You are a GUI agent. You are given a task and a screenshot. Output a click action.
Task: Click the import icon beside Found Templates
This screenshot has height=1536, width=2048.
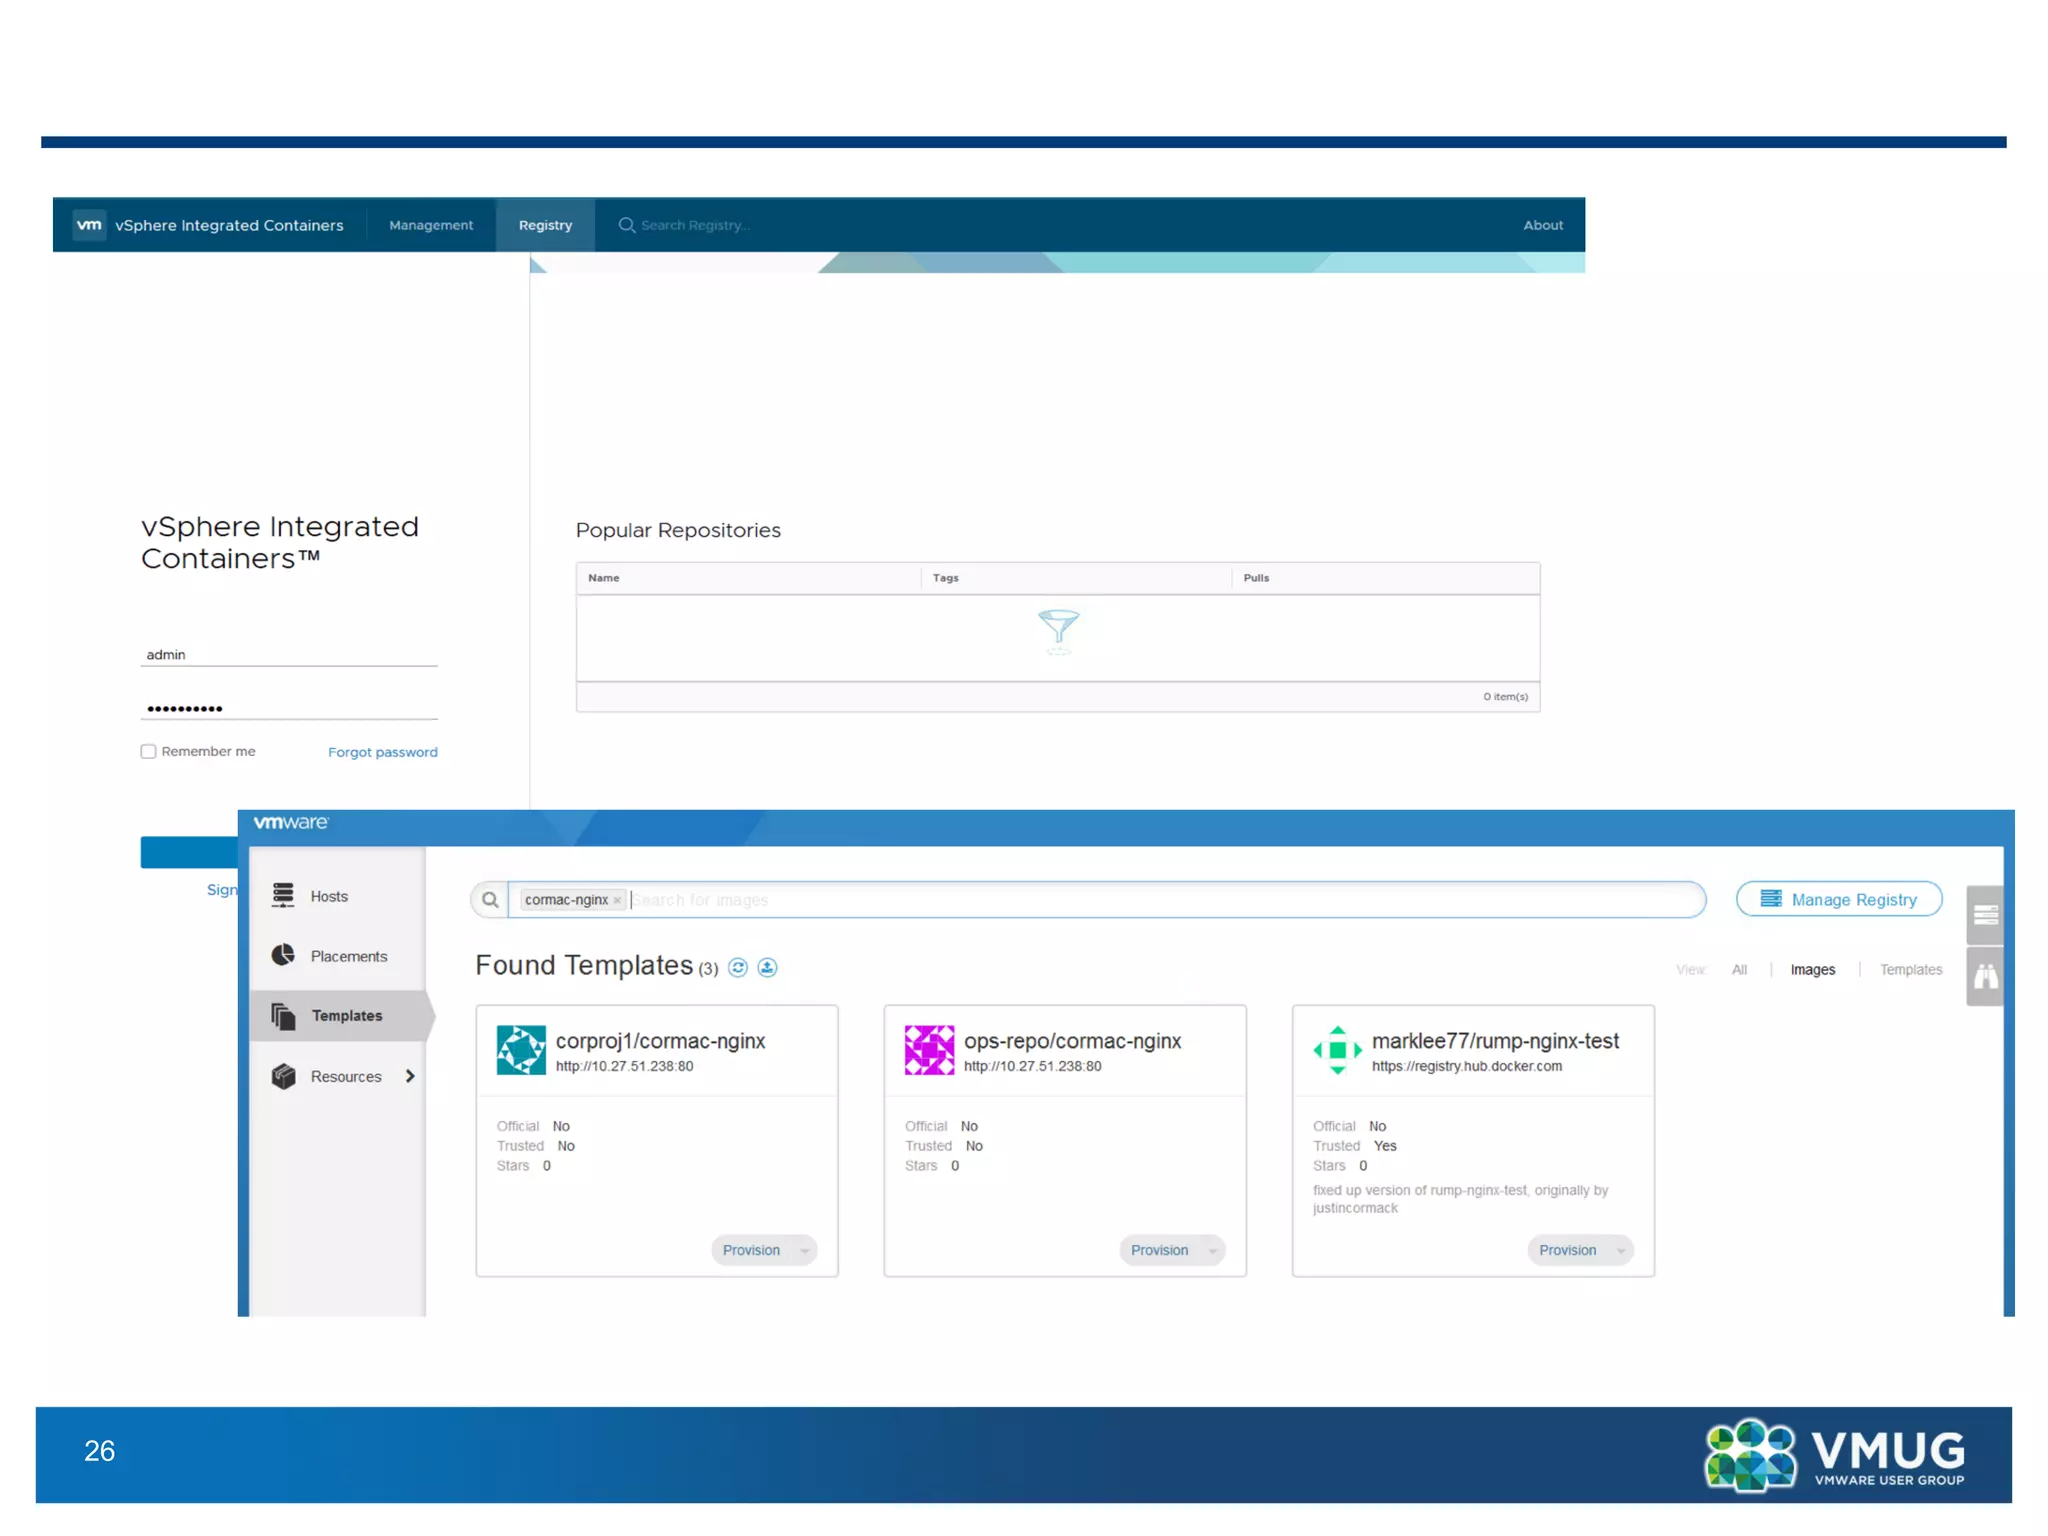[767, 967]
